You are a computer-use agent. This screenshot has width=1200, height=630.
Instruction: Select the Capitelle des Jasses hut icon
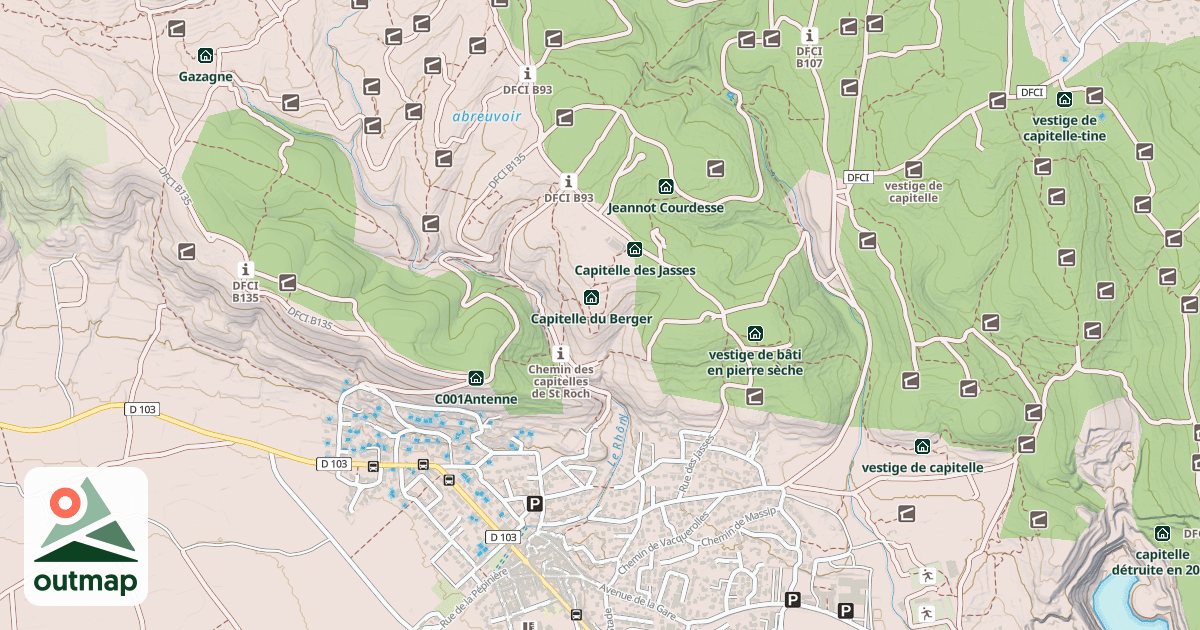pyautogui.click(x=634, y=249)
